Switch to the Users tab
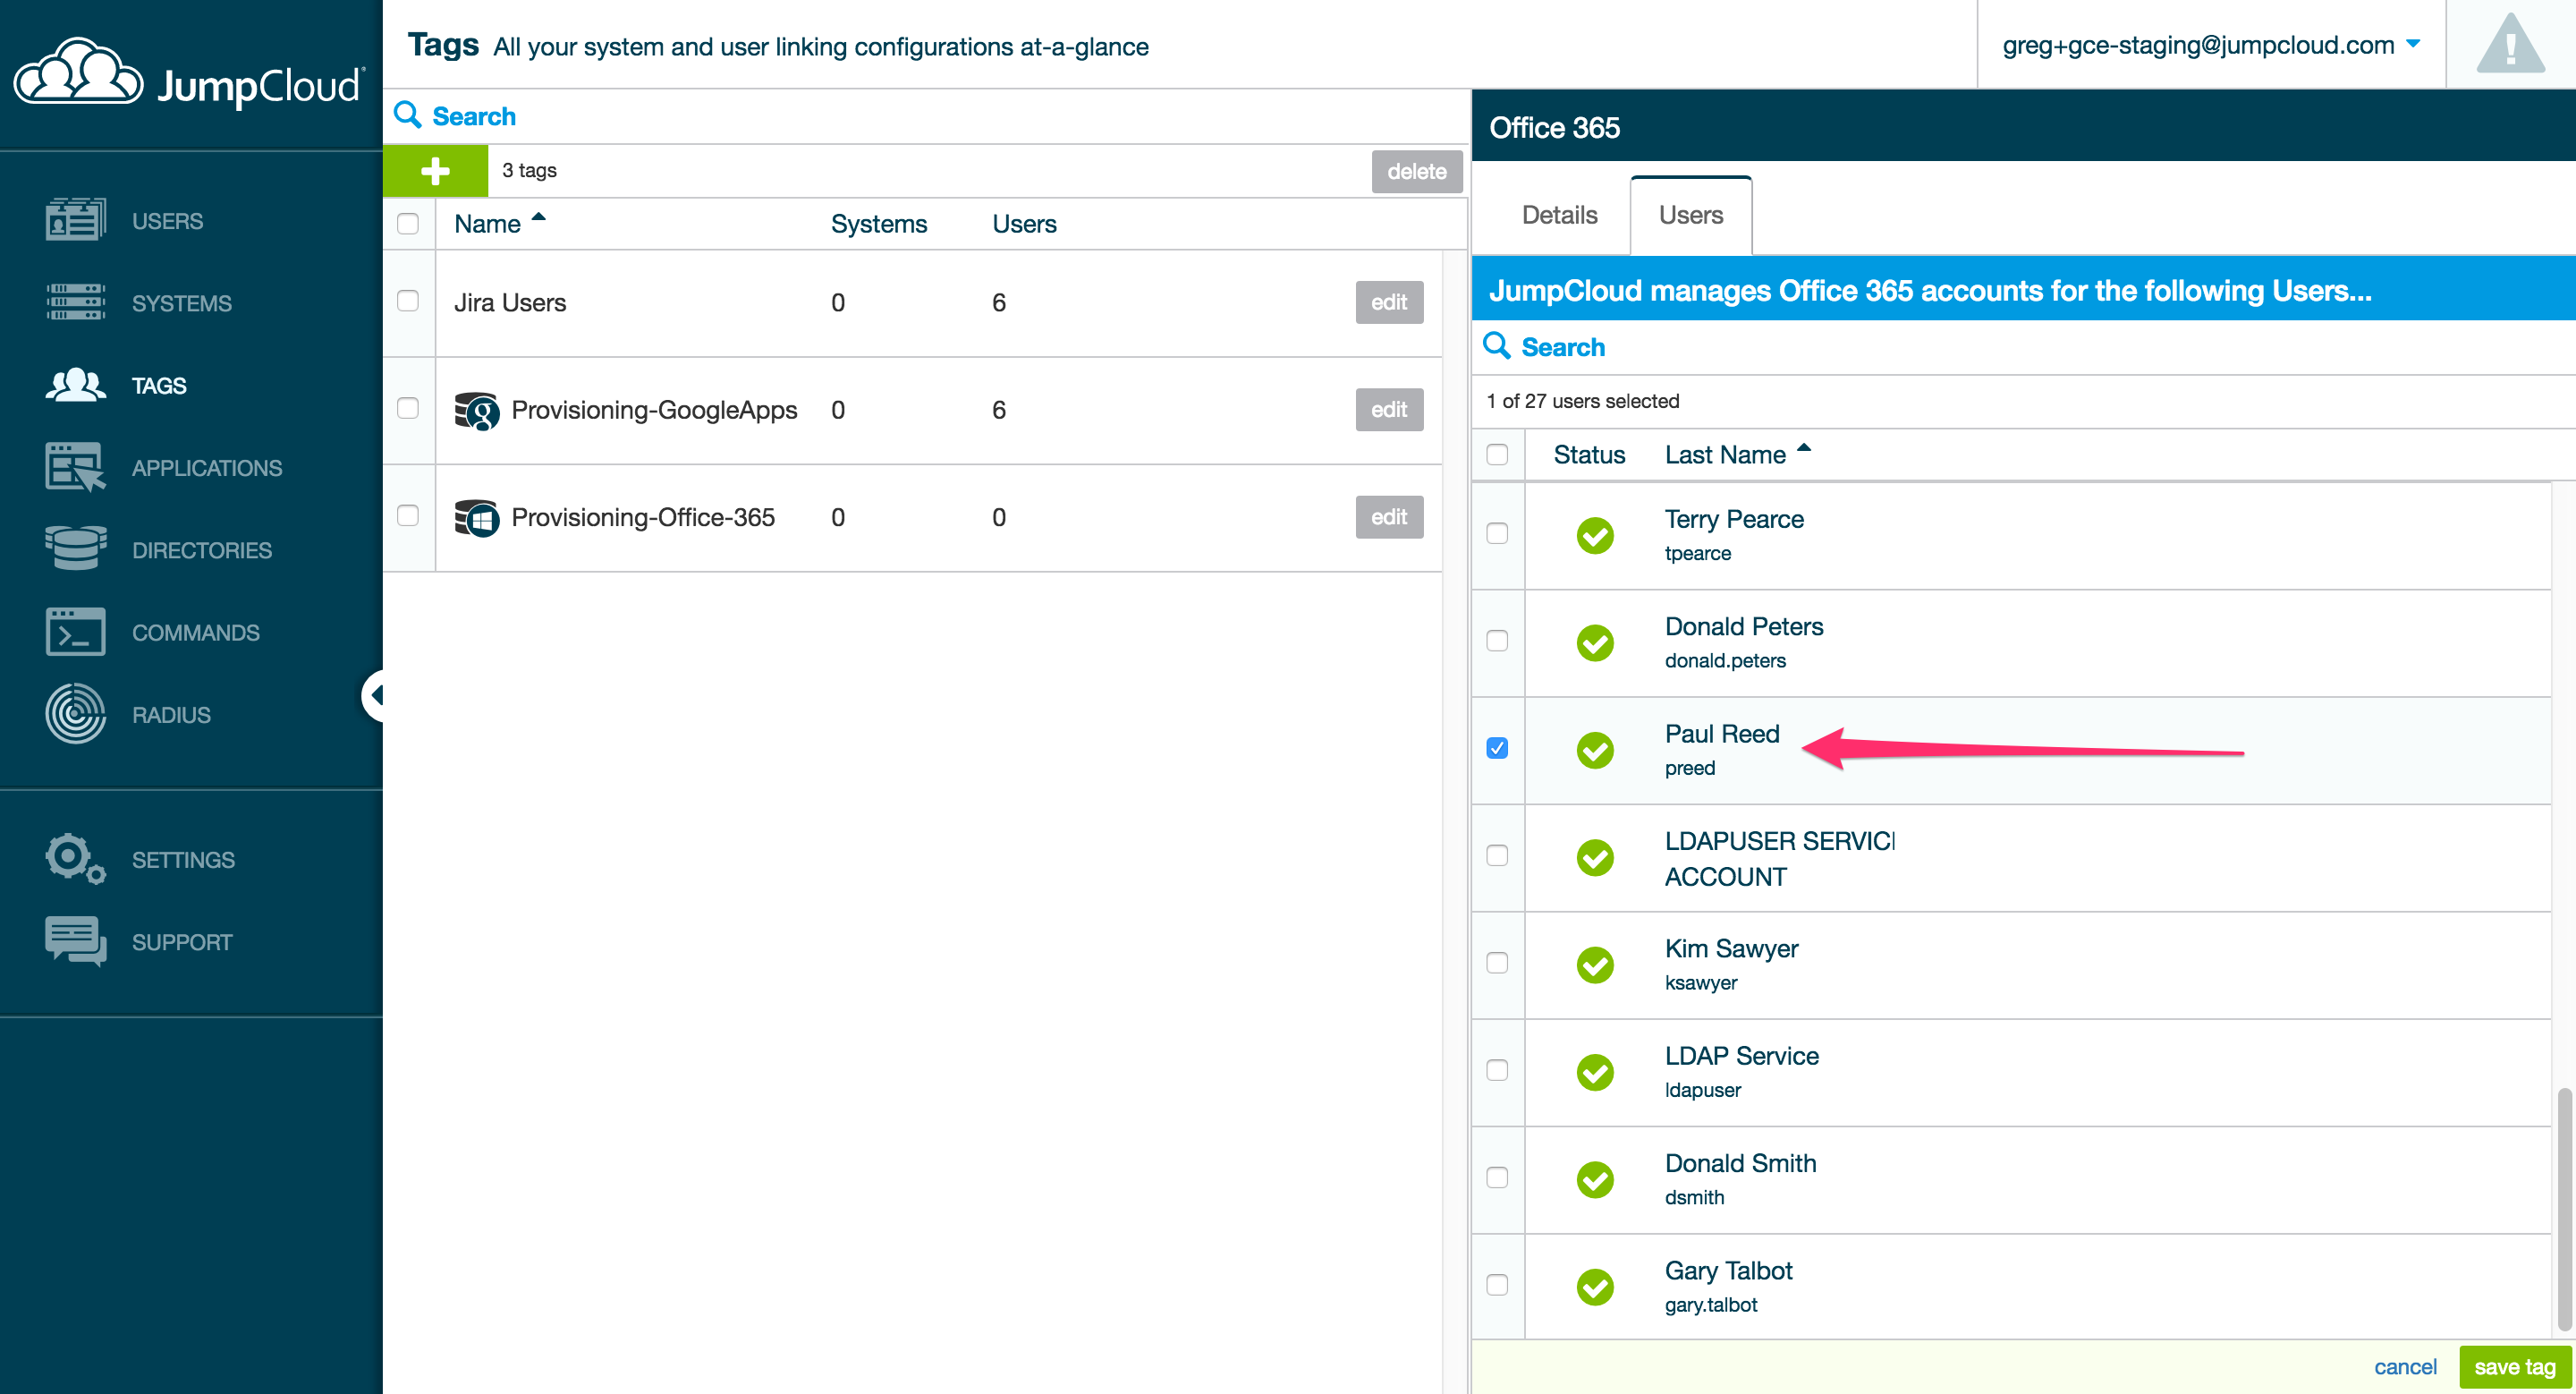Image resolution: width=2576 pixels, height=1394 pixels. [x=1690, y=215]
